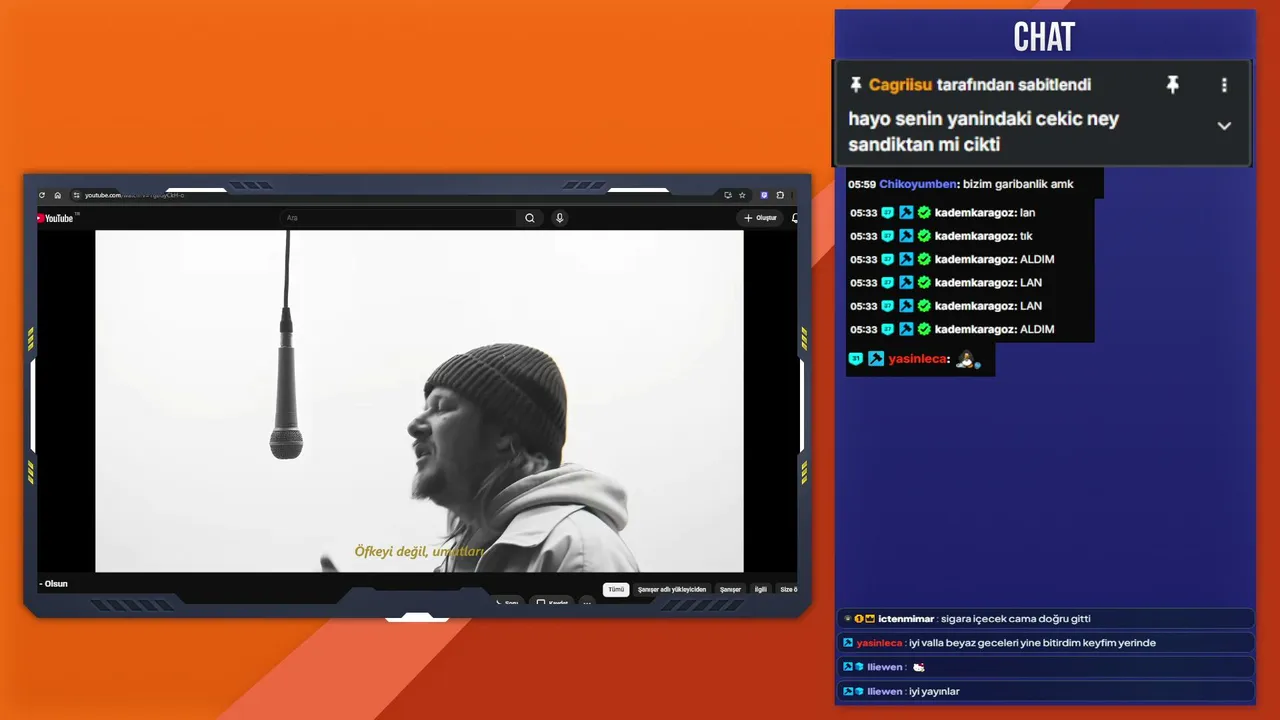Screen dimensions: 1280x720
Task: Click the pinned text 'hayo senin yanindaki cekic ney'
Action: pos(983,119)
